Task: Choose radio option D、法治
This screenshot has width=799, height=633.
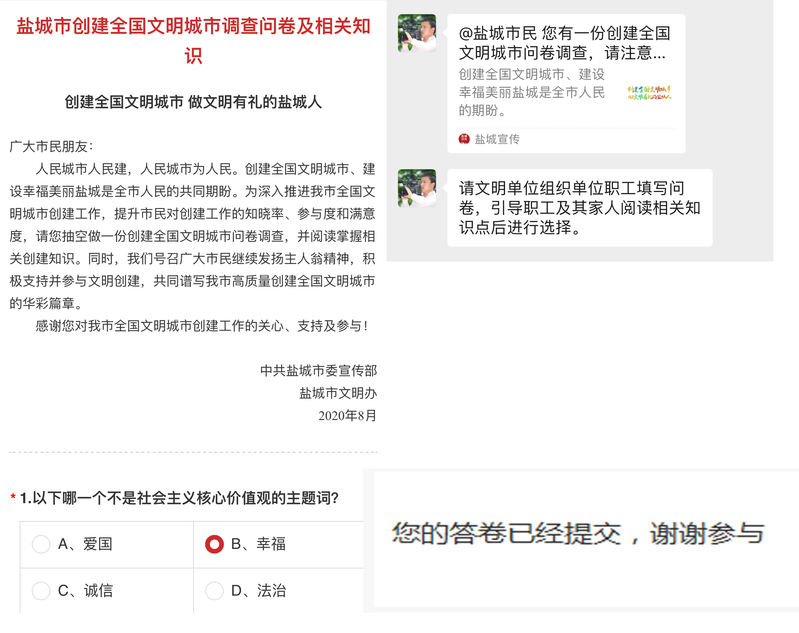Action: click(x=214, y=591)
